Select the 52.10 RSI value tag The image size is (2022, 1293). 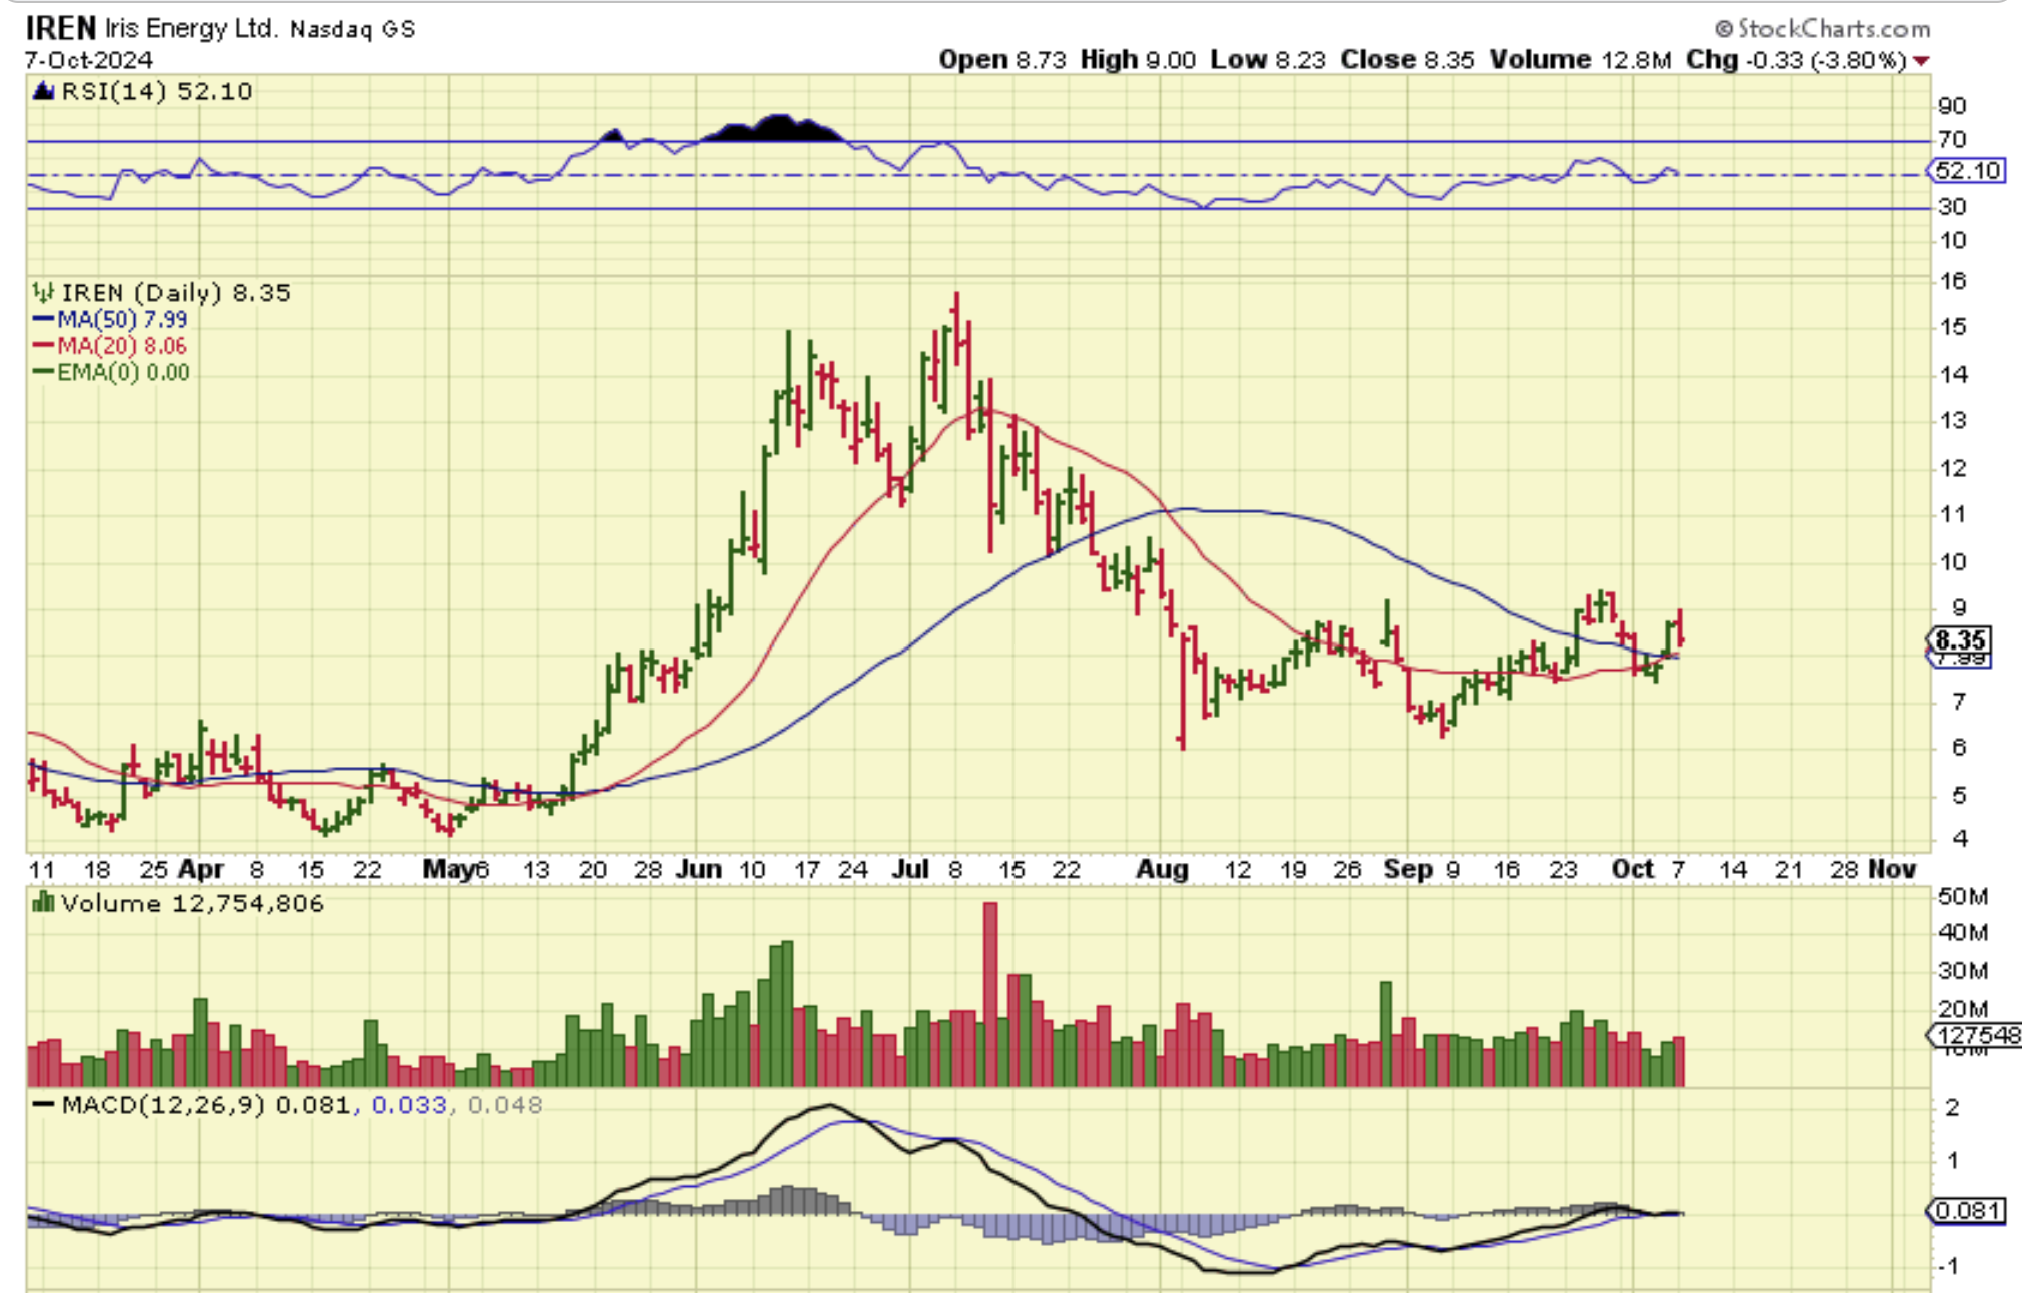coord(1967,171)
